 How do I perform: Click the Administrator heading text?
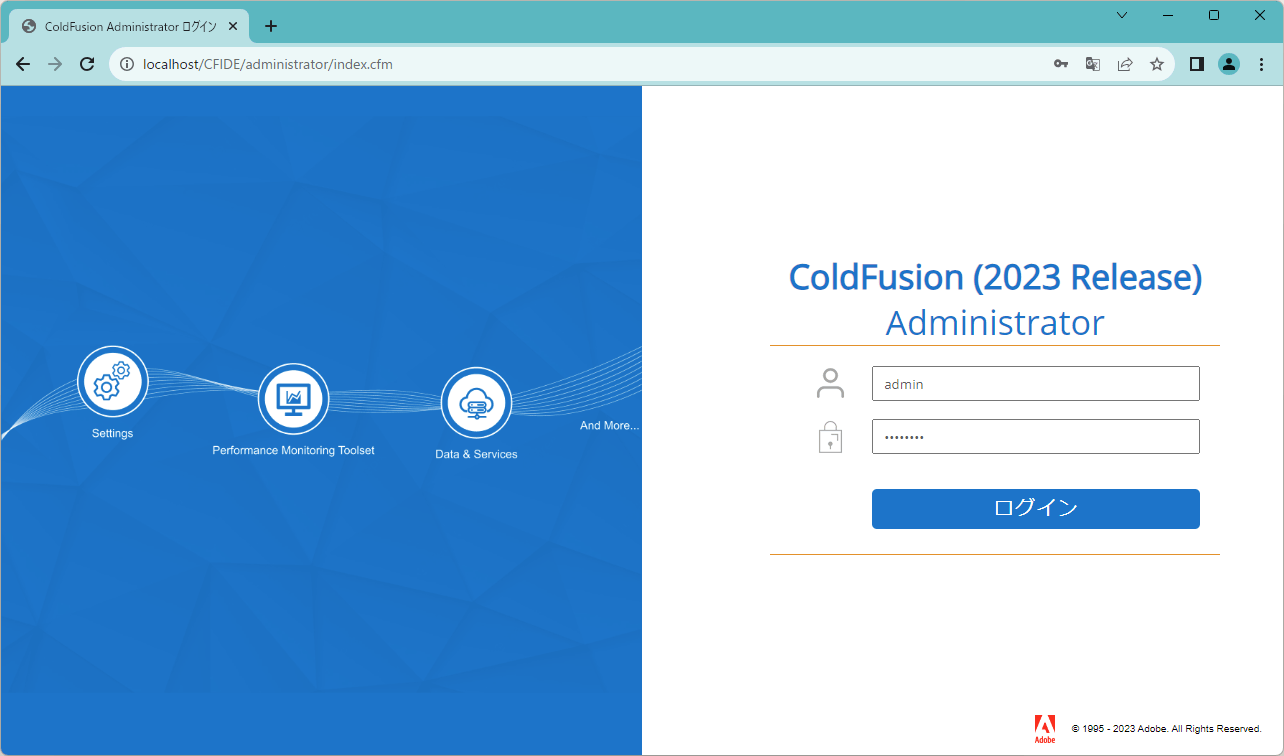pos(995,323)
